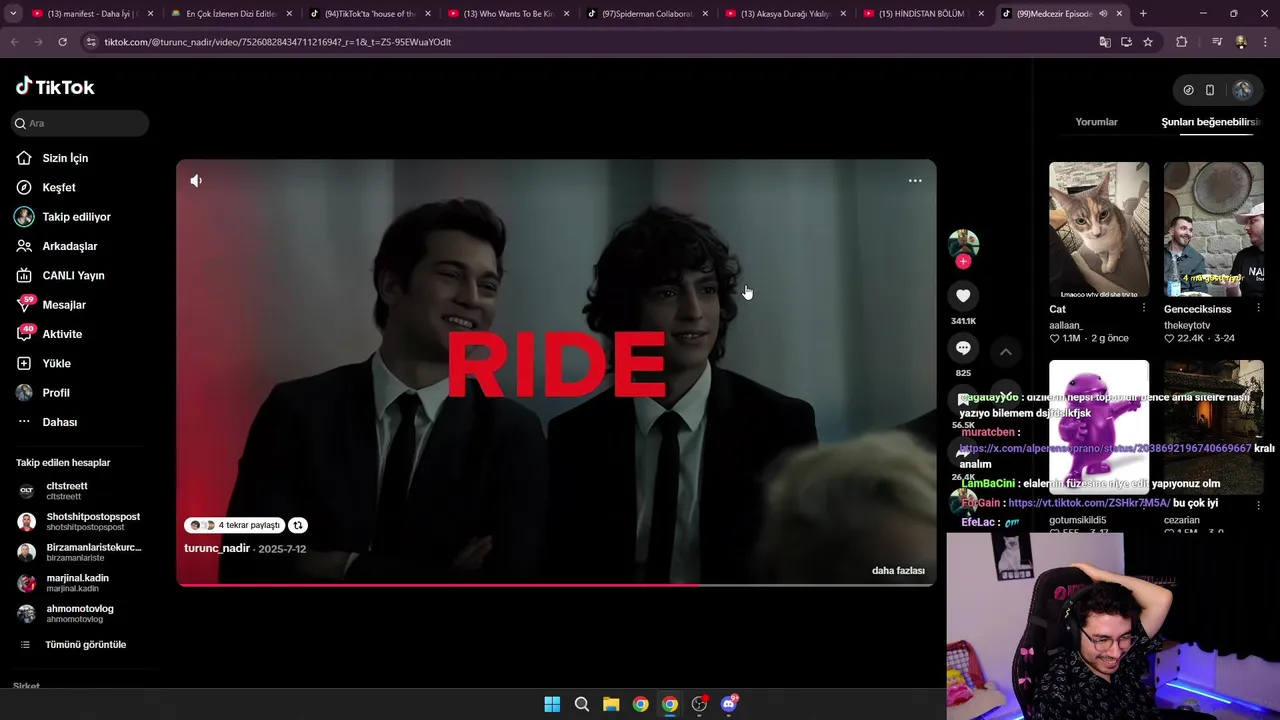Switch to Şunları beğenebilirsin tab

1210,122
